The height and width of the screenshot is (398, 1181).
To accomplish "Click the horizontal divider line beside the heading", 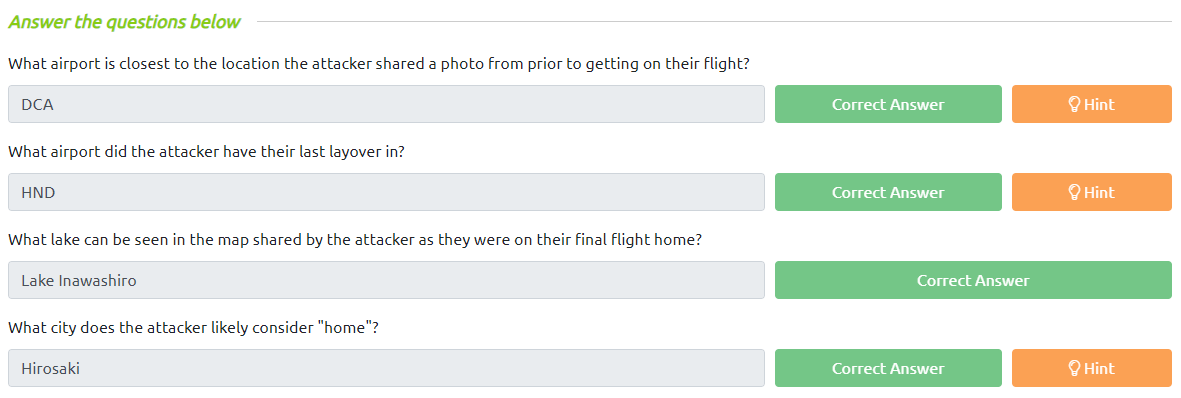I will [715, 22].
